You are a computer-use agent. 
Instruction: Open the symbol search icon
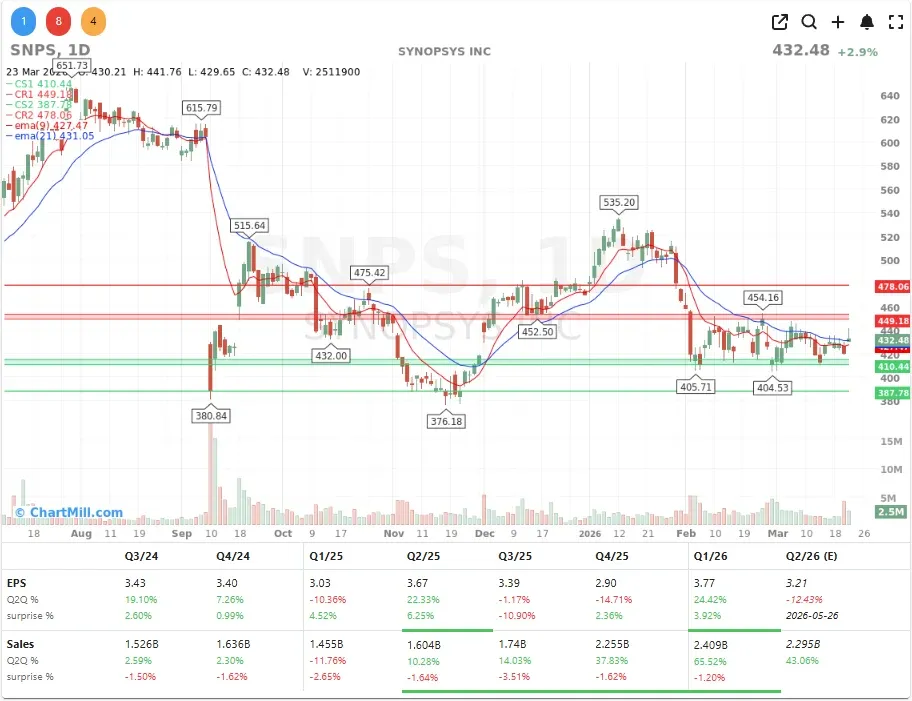809,21
